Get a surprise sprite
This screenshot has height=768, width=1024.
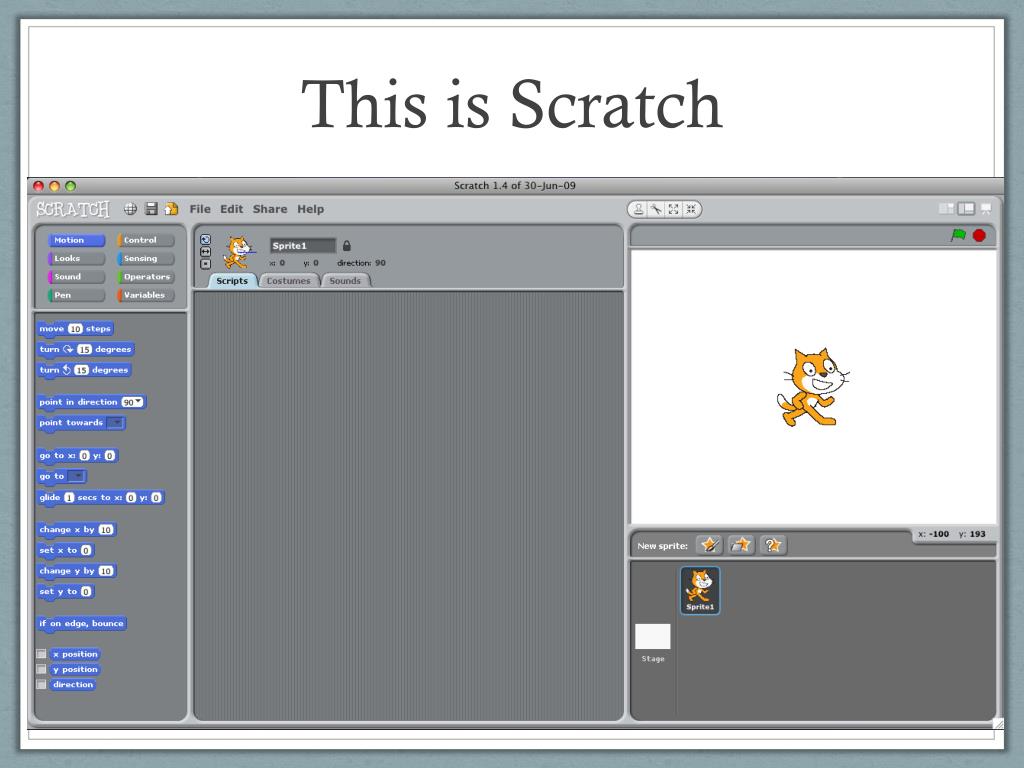click(x=773, y=545)
